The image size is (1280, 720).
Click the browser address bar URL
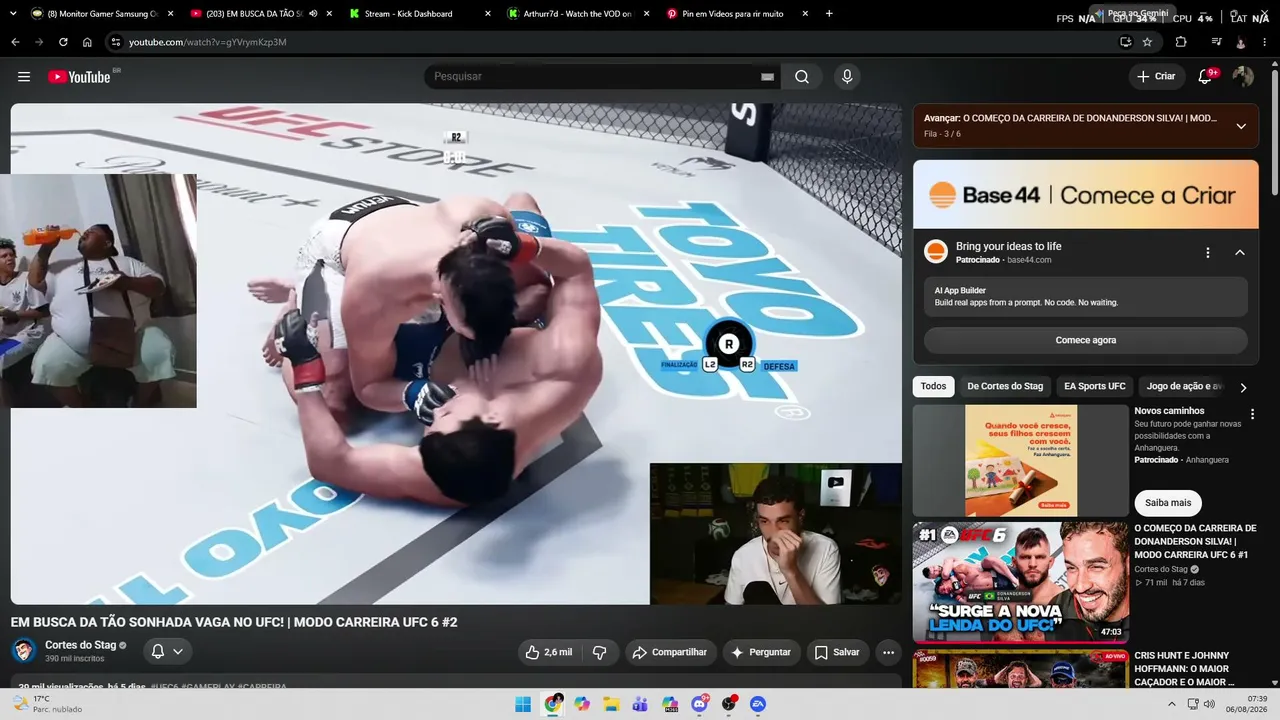point(207,42)
